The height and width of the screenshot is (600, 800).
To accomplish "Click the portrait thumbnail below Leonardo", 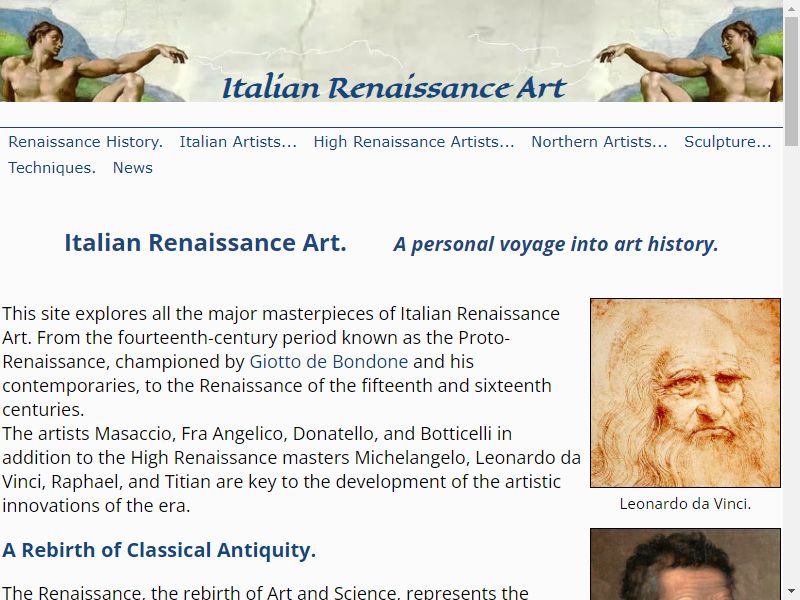I will [x=685, y=564].
